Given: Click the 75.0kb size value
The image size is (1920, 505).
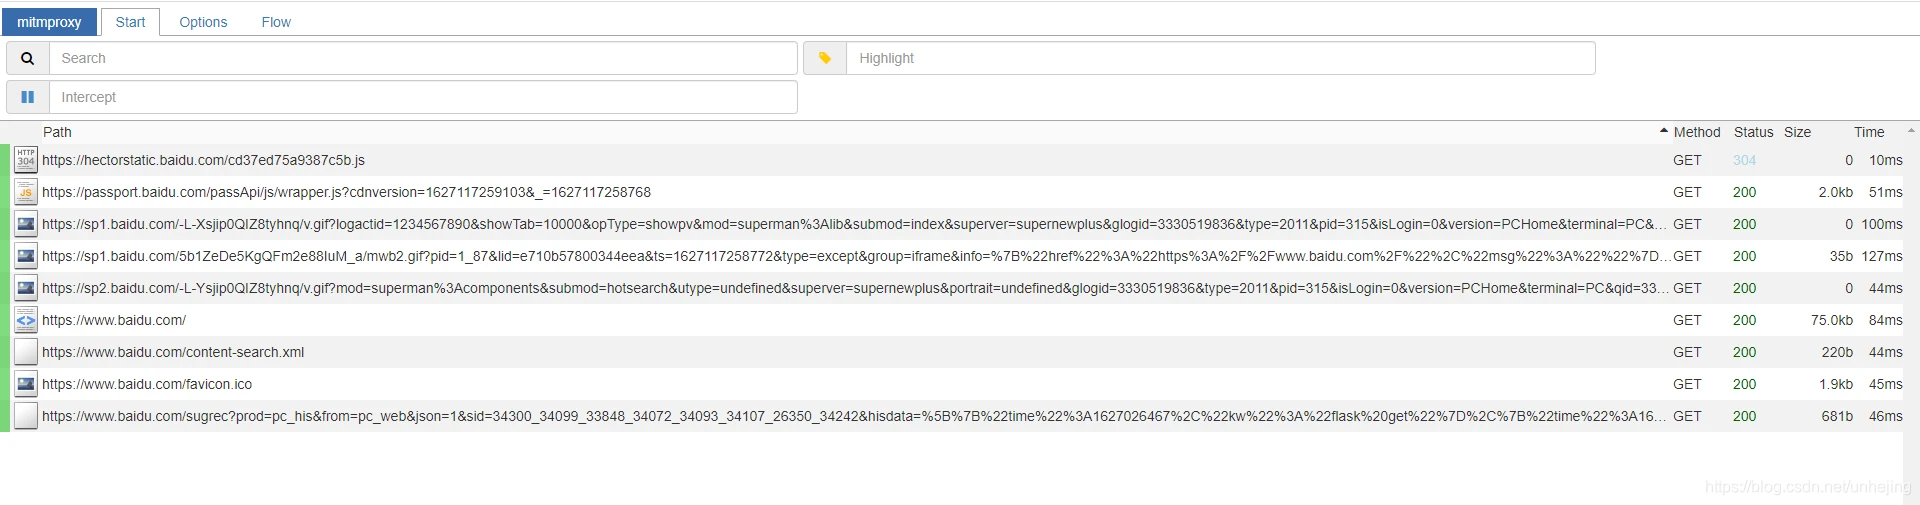Looking at the screenshot, I should [x=1831, y=320].
